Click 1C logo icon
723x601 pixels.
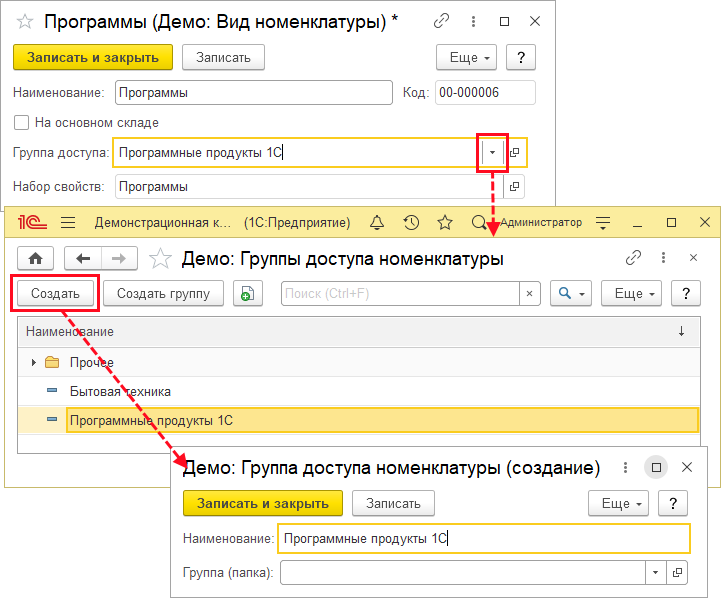pyautogui.click(x=32, y=222)
